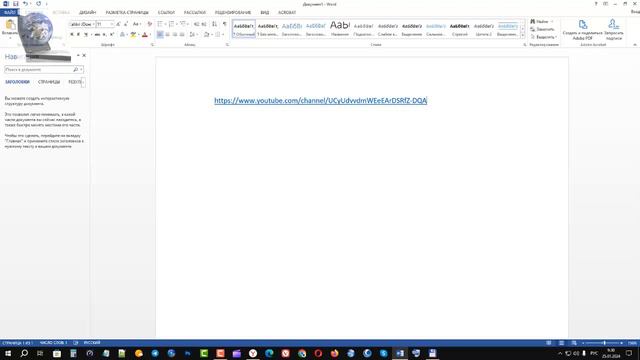
Task: Apply the large 'Aab' Название style
Action: pyautogui.click(x=340, y=29)
